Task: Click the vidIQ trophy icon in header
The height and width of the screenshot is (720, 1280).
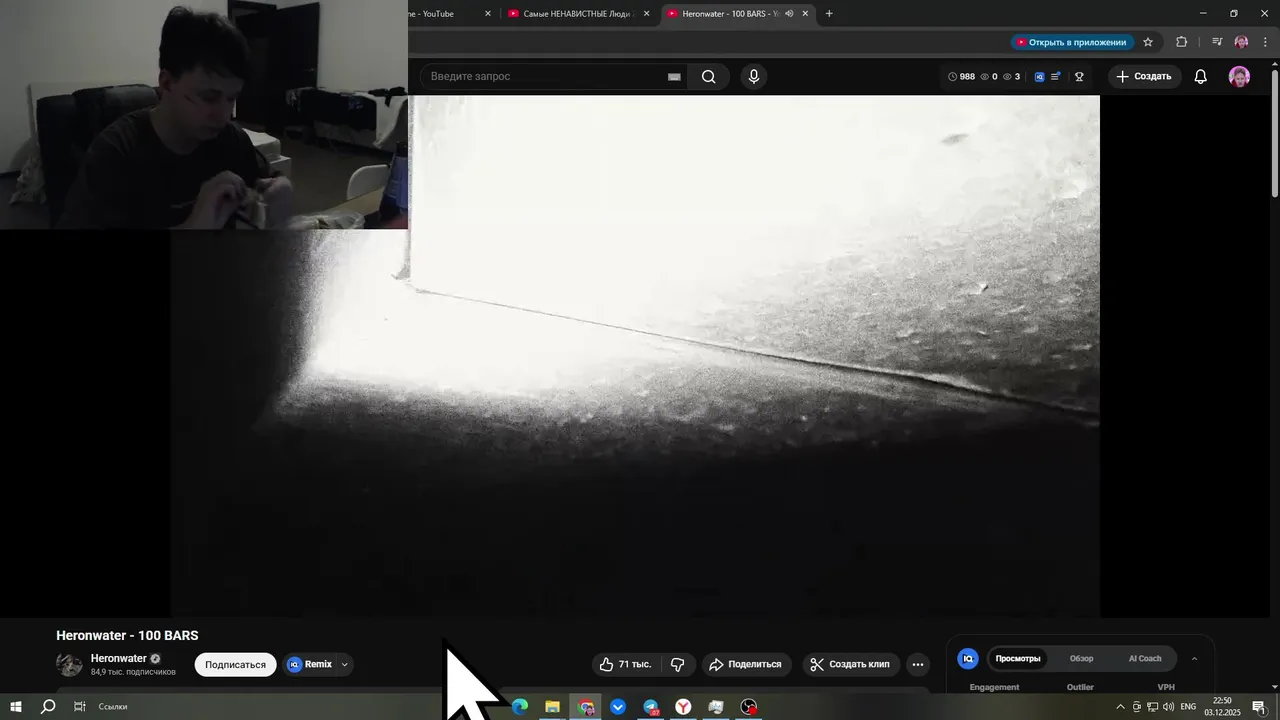Action: click(1079, 77)
